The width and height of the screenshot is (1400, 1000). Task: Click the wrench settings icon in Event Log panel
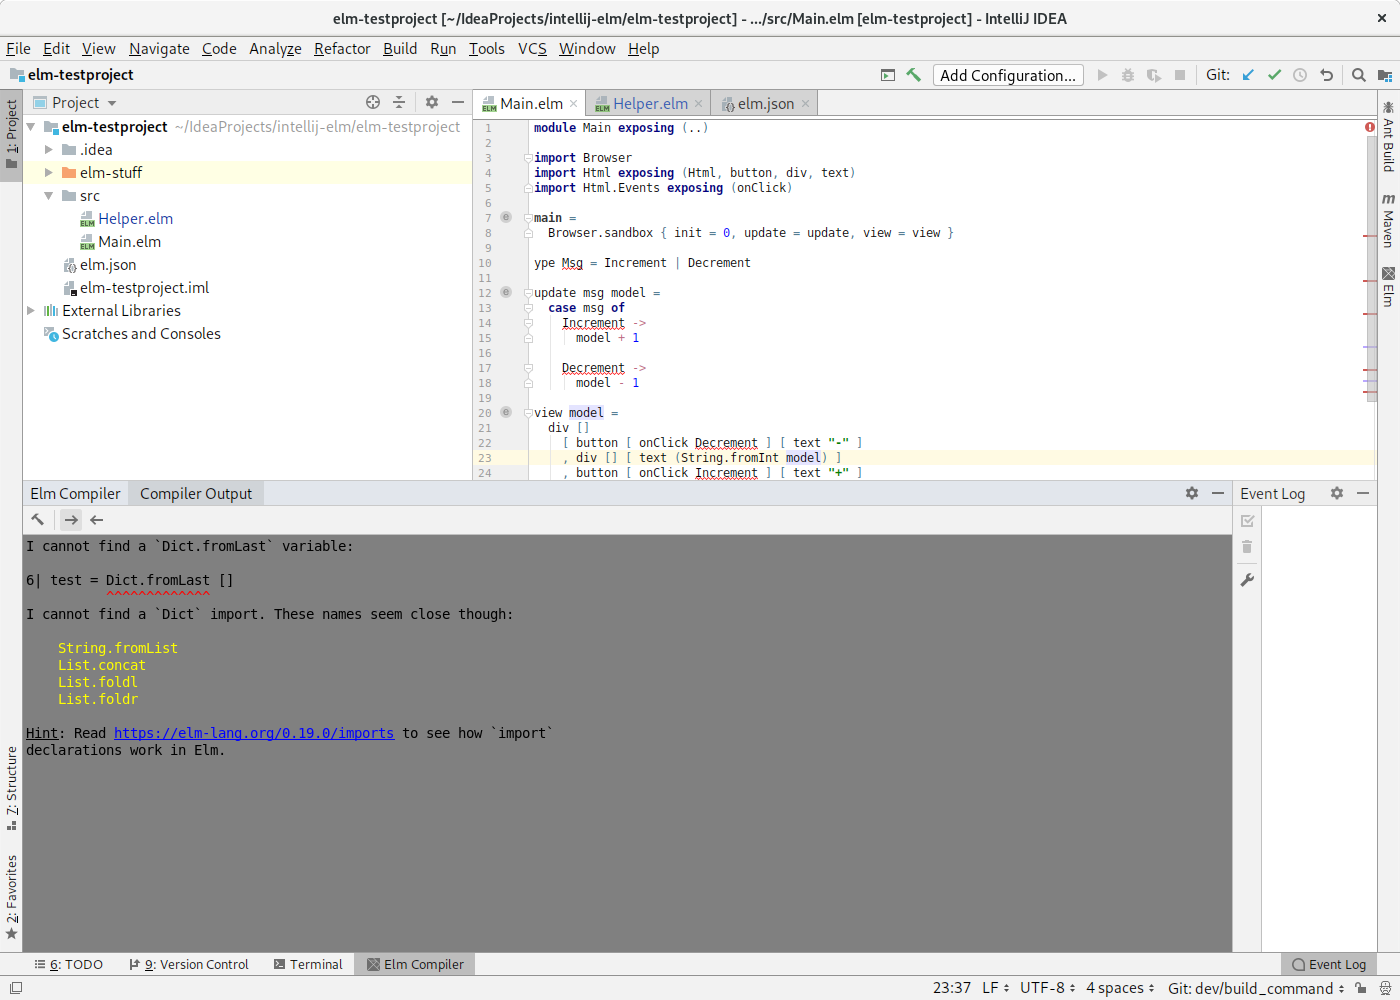[1246, 578]
